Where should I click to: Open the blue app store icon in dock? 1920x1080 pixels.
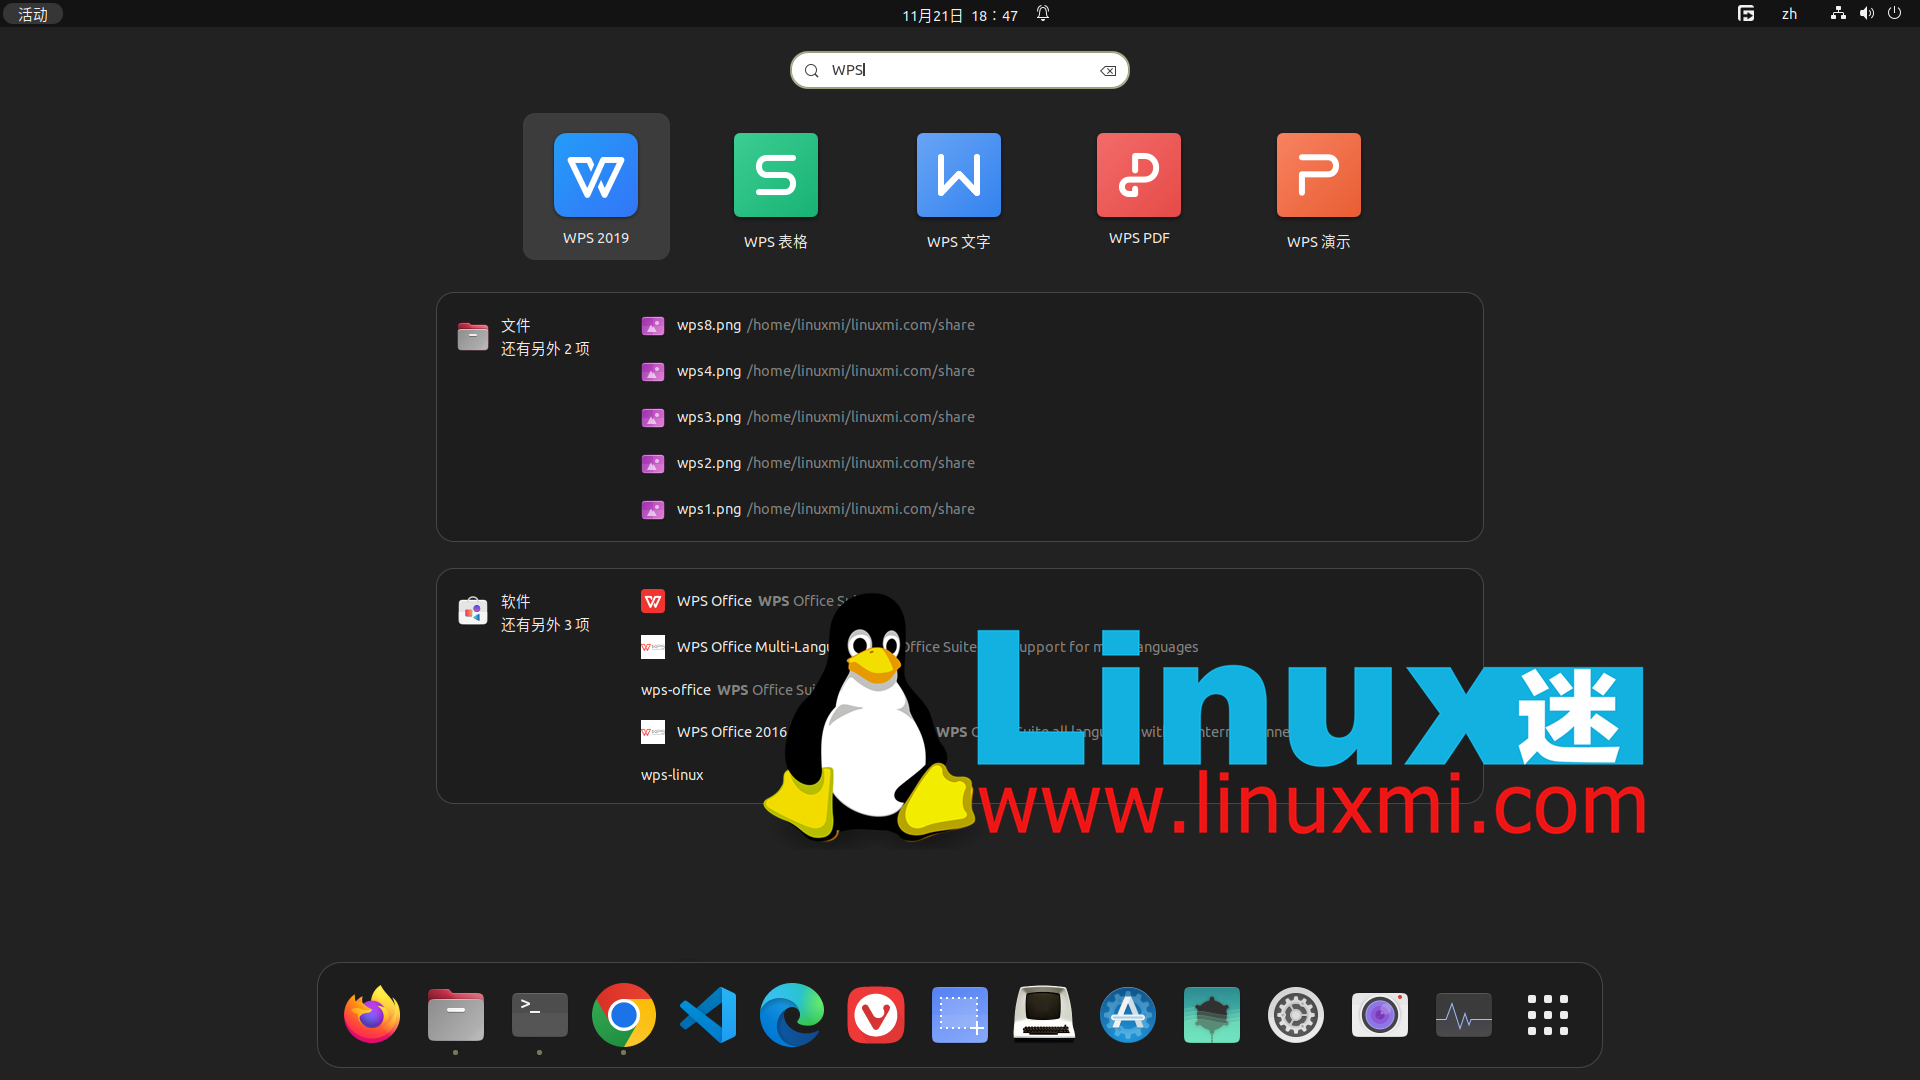coord(1128,1015)
